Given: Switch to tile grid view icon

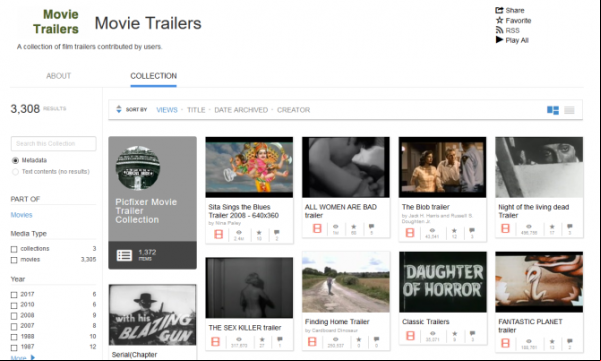Looking at the screenshot, I should coord(553,110).
